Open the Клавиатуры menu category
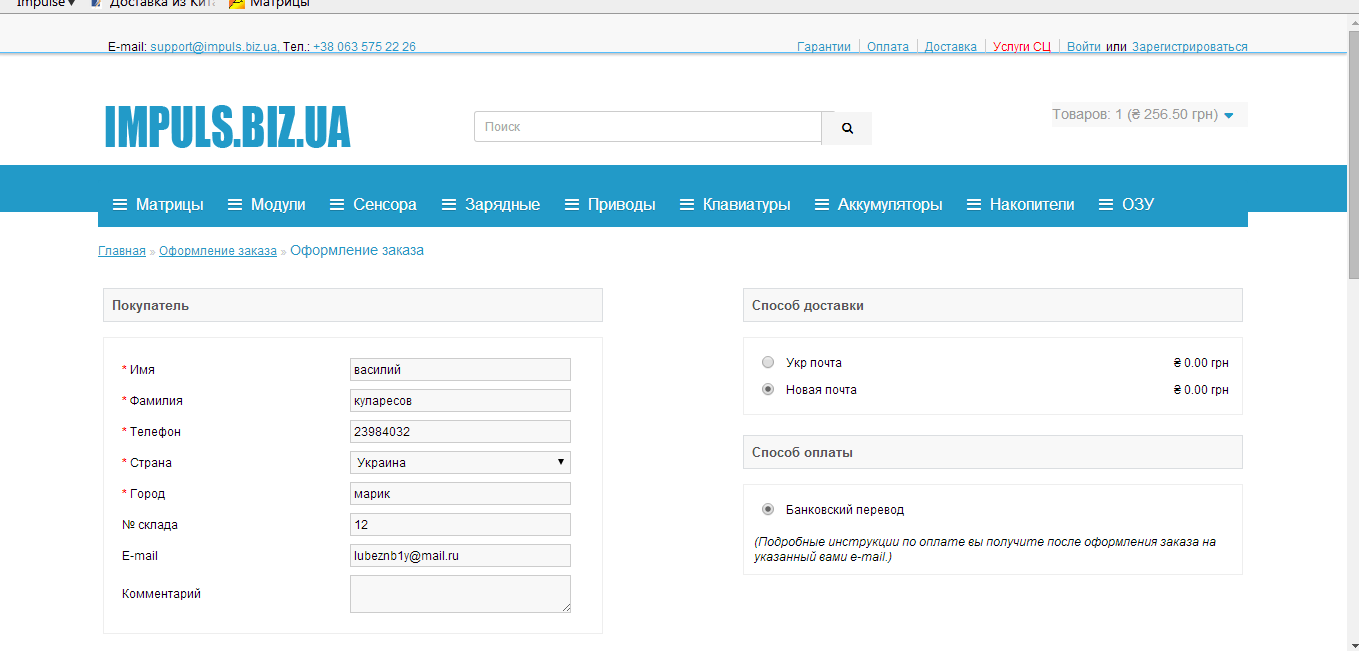The height and width of the screenshot is (651, 1359). (747, 204)
